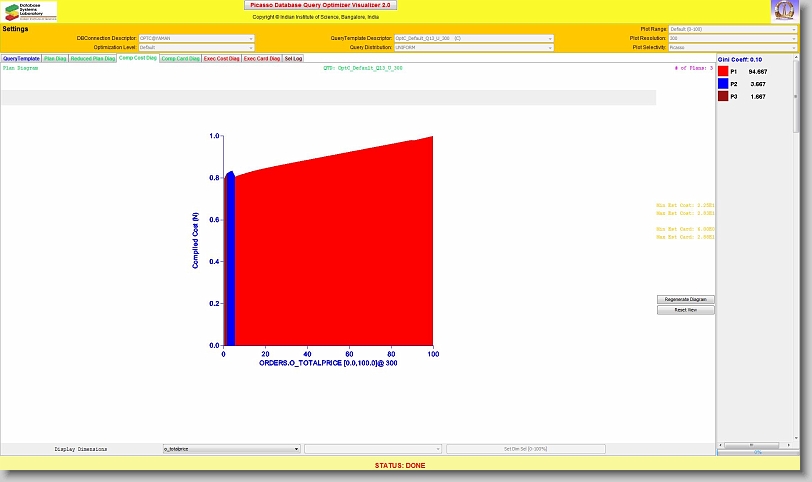This screenshot has width=812, height=482.
Task: Click the Reset View button
Action: point(686,310)
